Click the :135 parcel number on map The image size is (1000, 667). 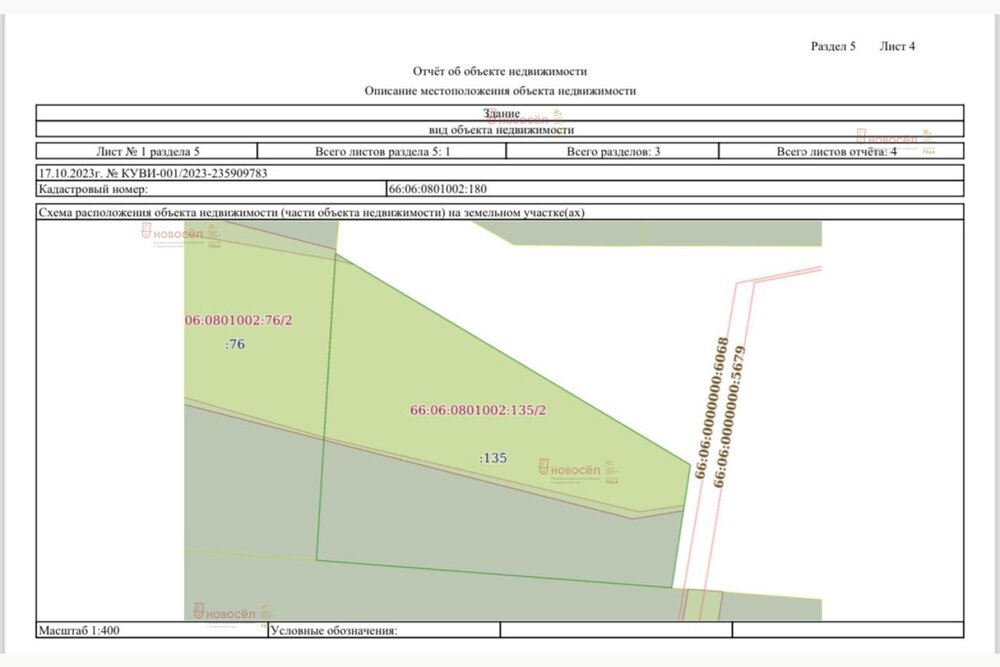tap(493, 458)
